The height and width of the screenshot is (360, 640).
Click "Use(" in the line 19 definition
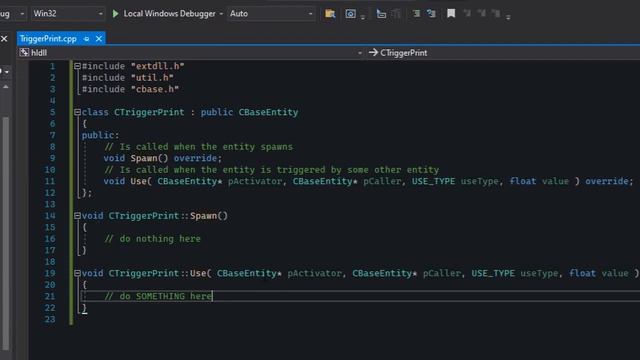pos(200,273)
